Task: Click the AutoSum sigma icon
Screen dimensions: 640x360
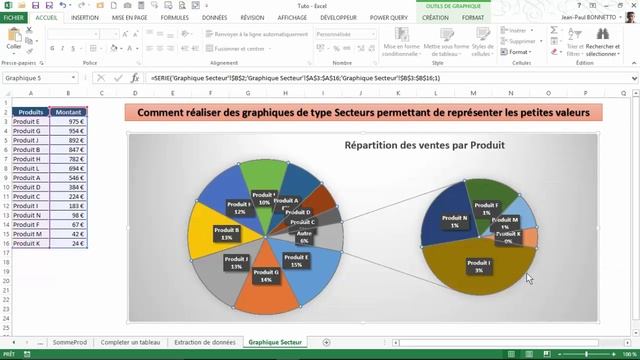Action: point(554,30)
